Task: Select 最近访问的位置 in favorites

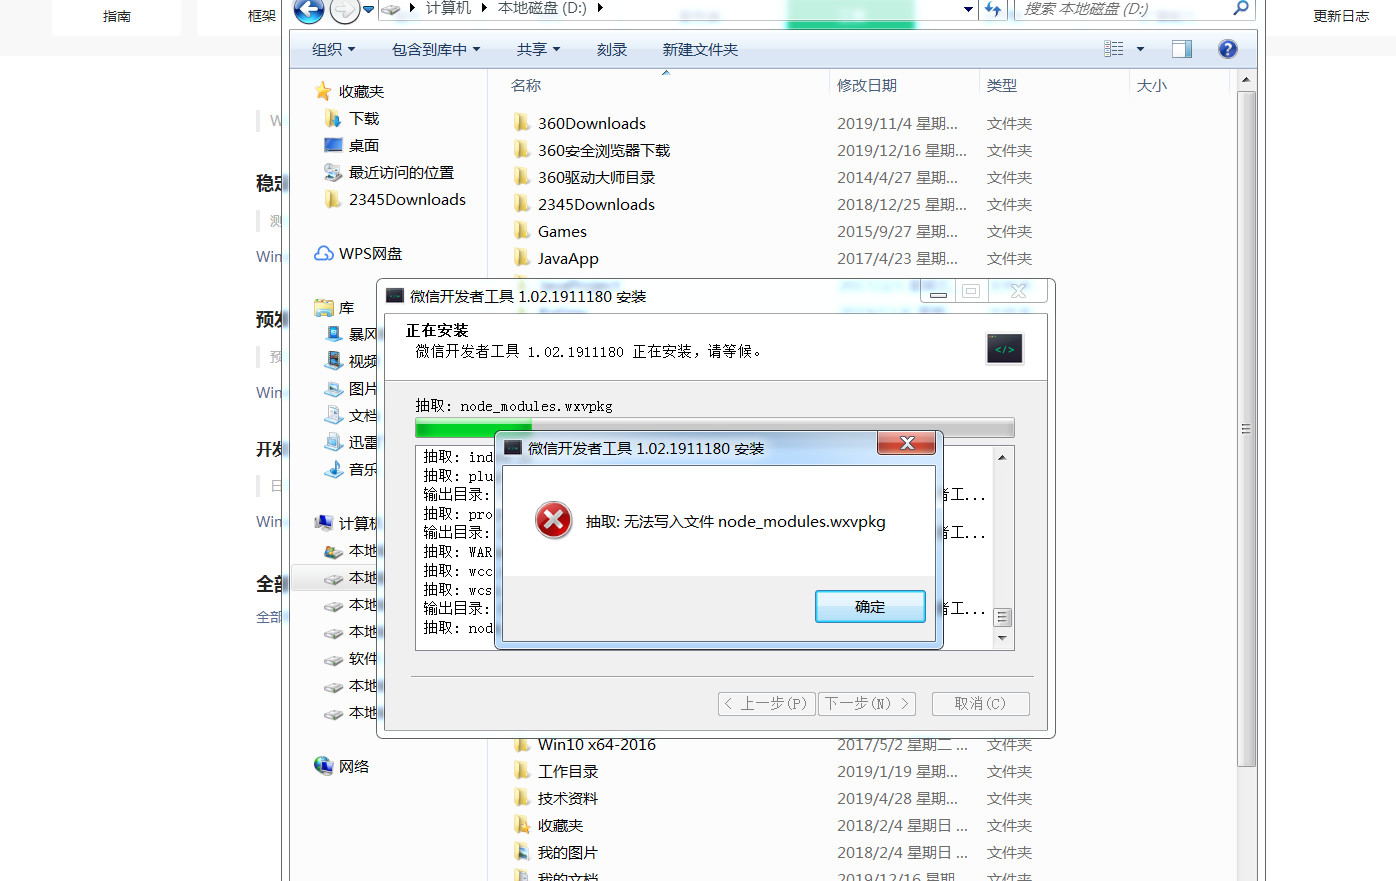Action: (x=401, y=172)
